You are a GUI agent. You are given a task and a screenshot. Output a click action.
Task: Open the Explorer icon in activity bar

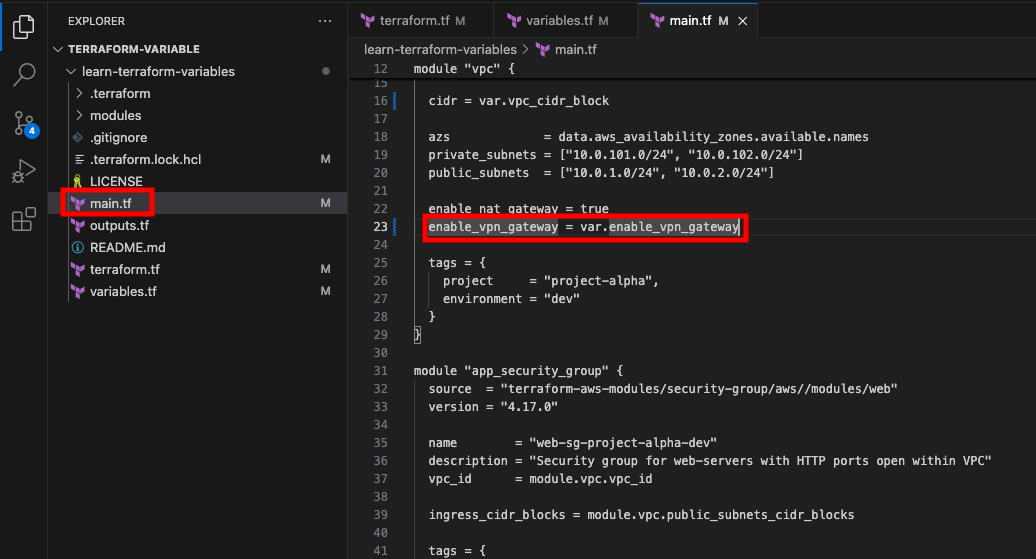[23, 26]
